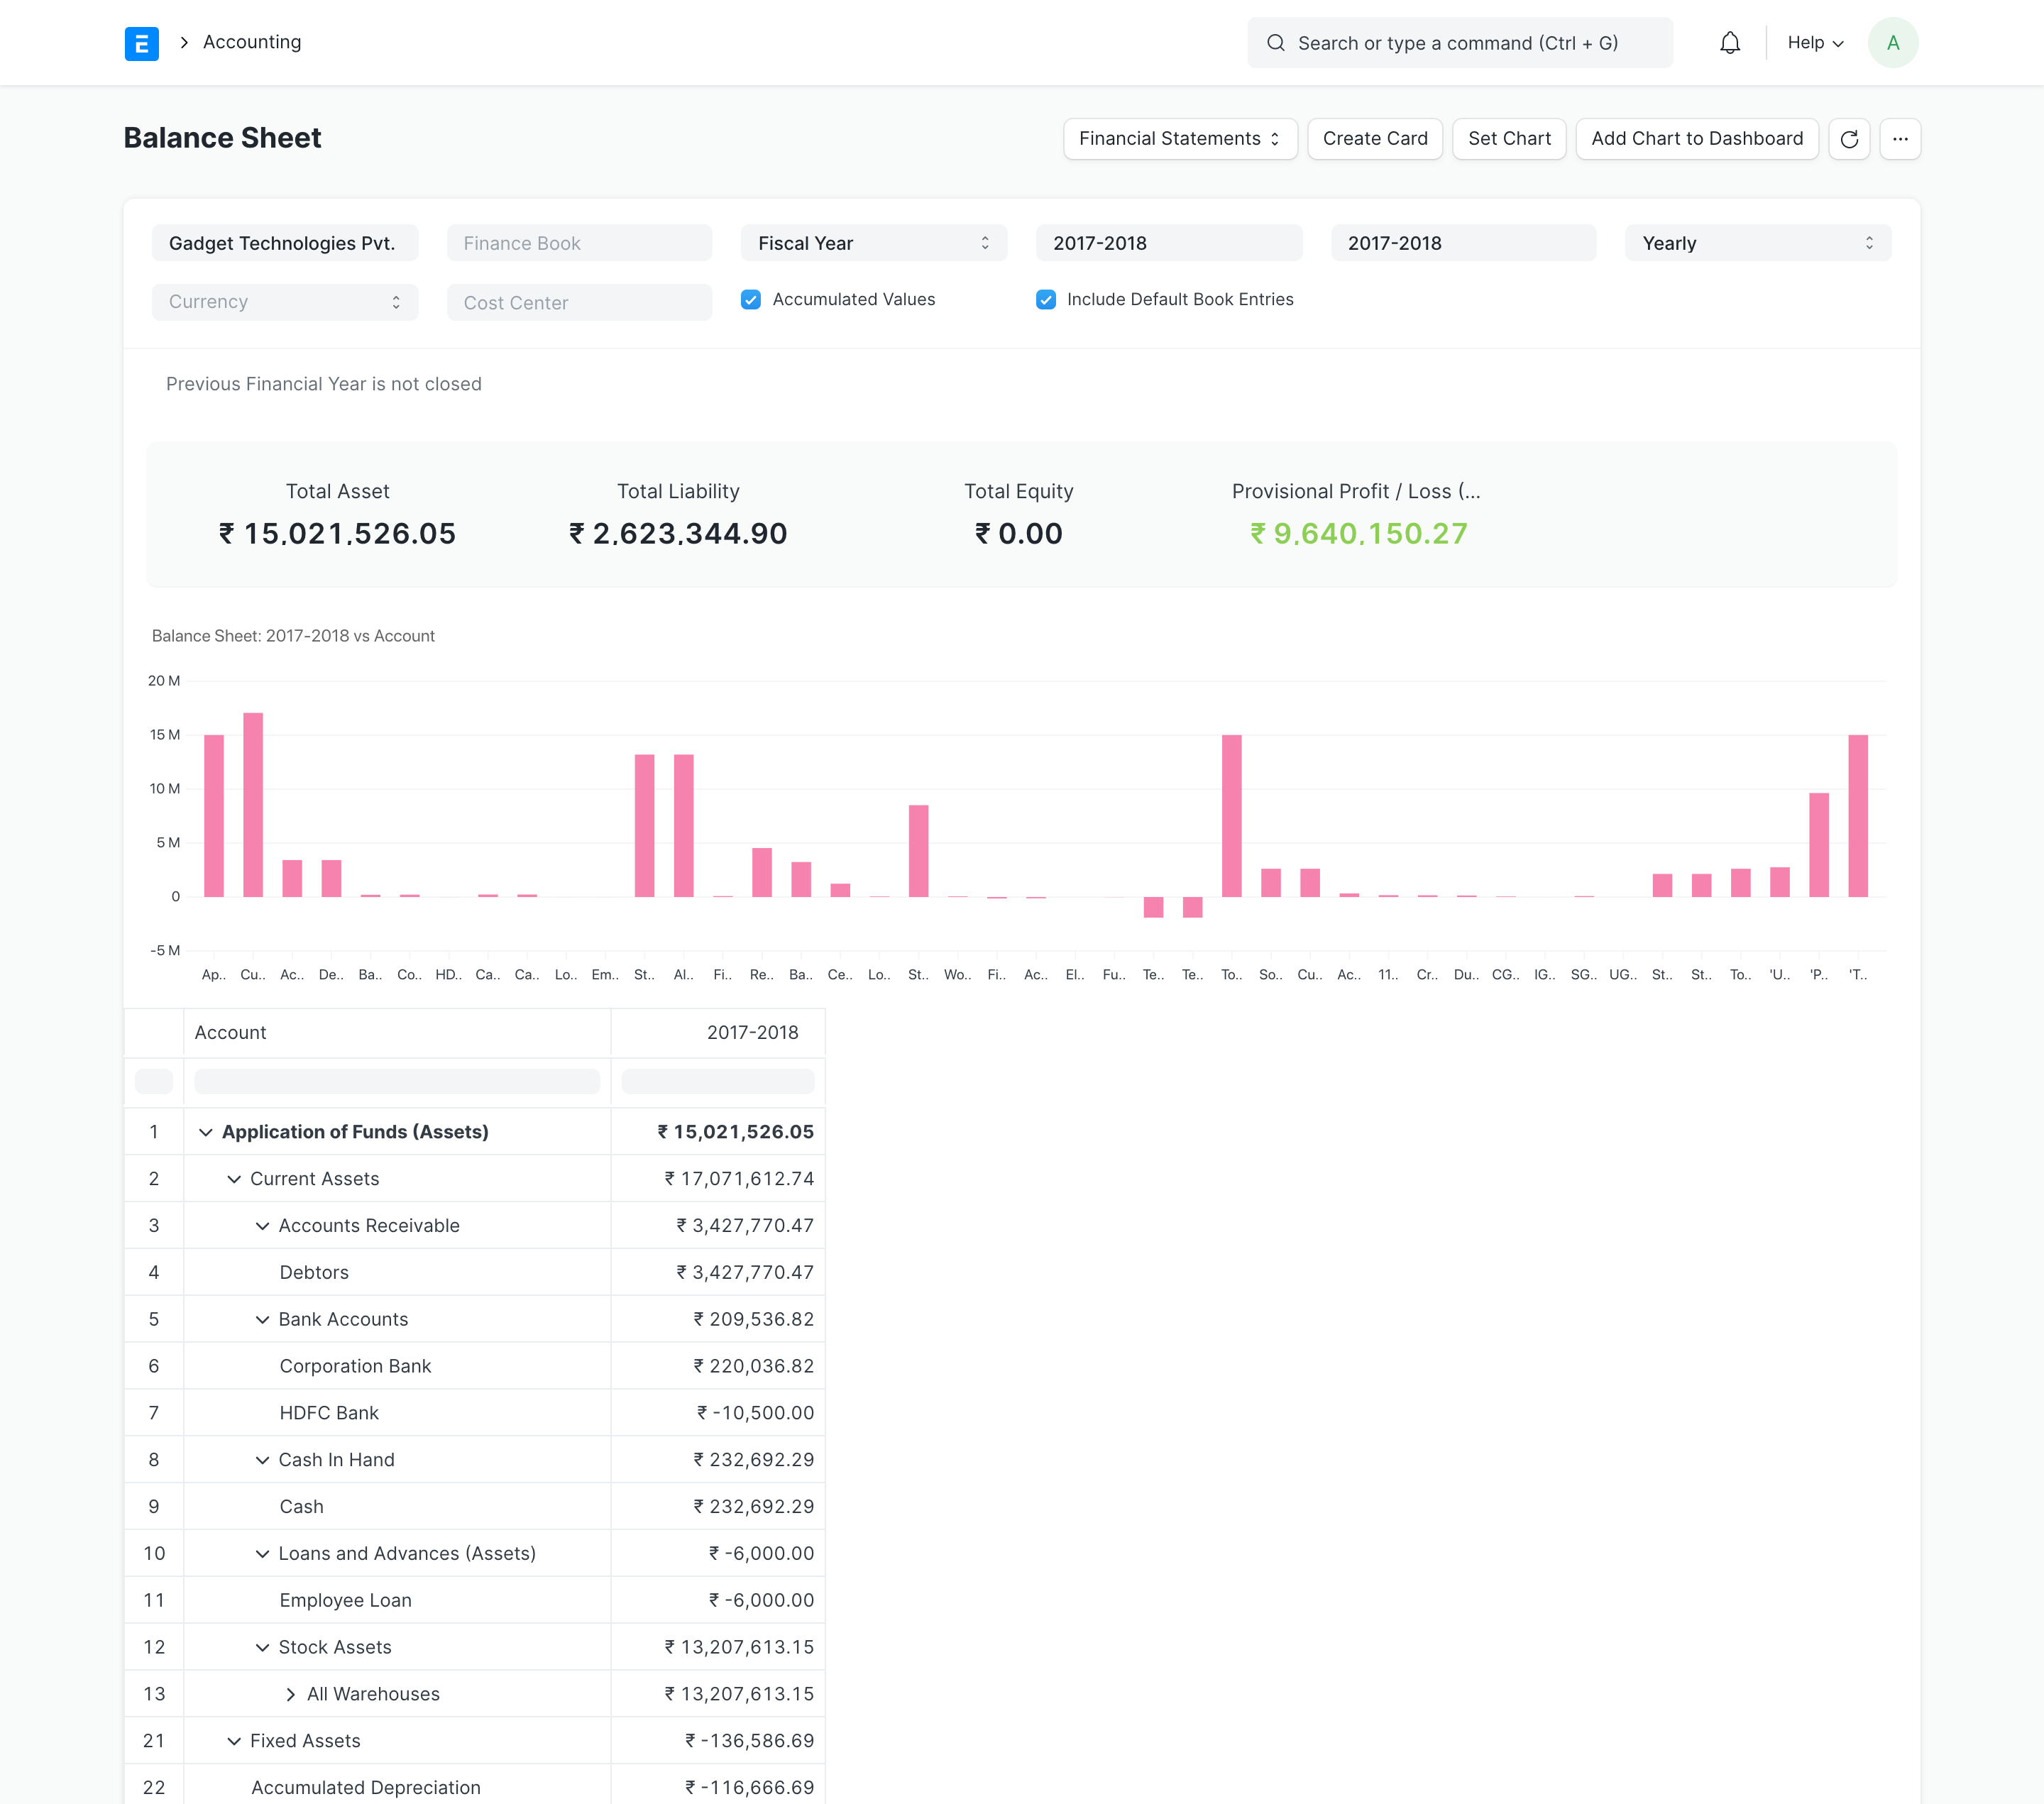Open the Fiscal Year dropdown

[x=872, y=242]
